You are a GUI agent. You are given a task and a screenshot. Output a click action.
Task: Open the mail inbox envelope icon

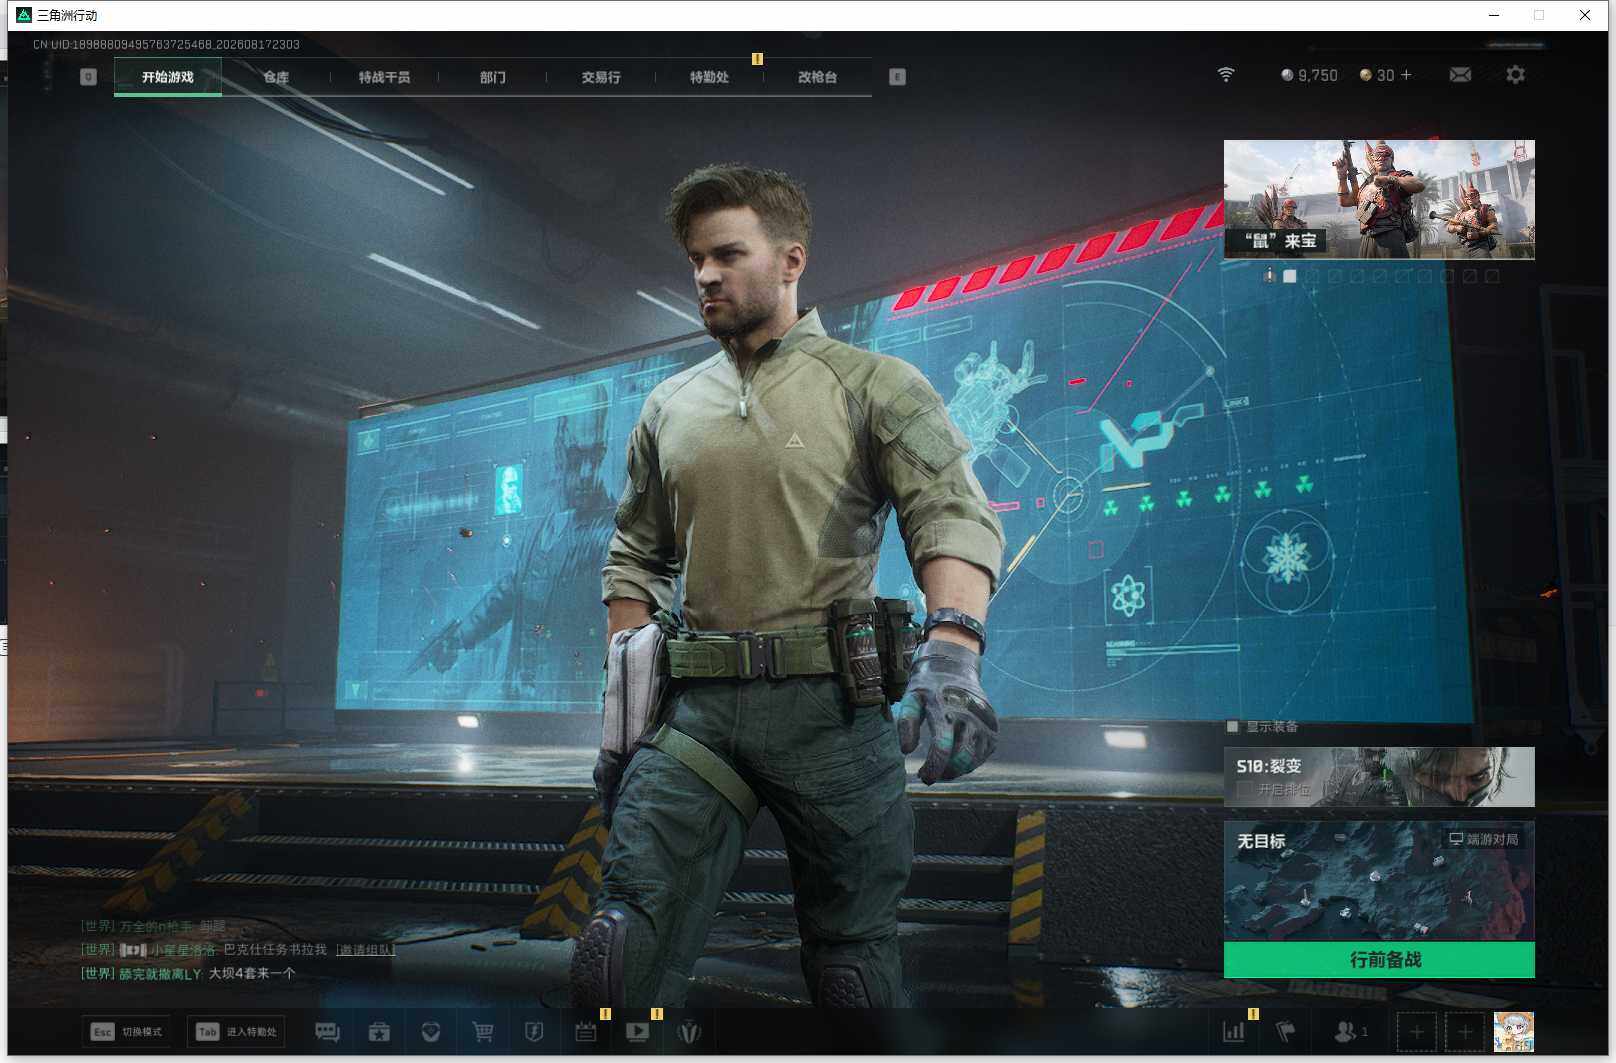[x=1460, y=75]
